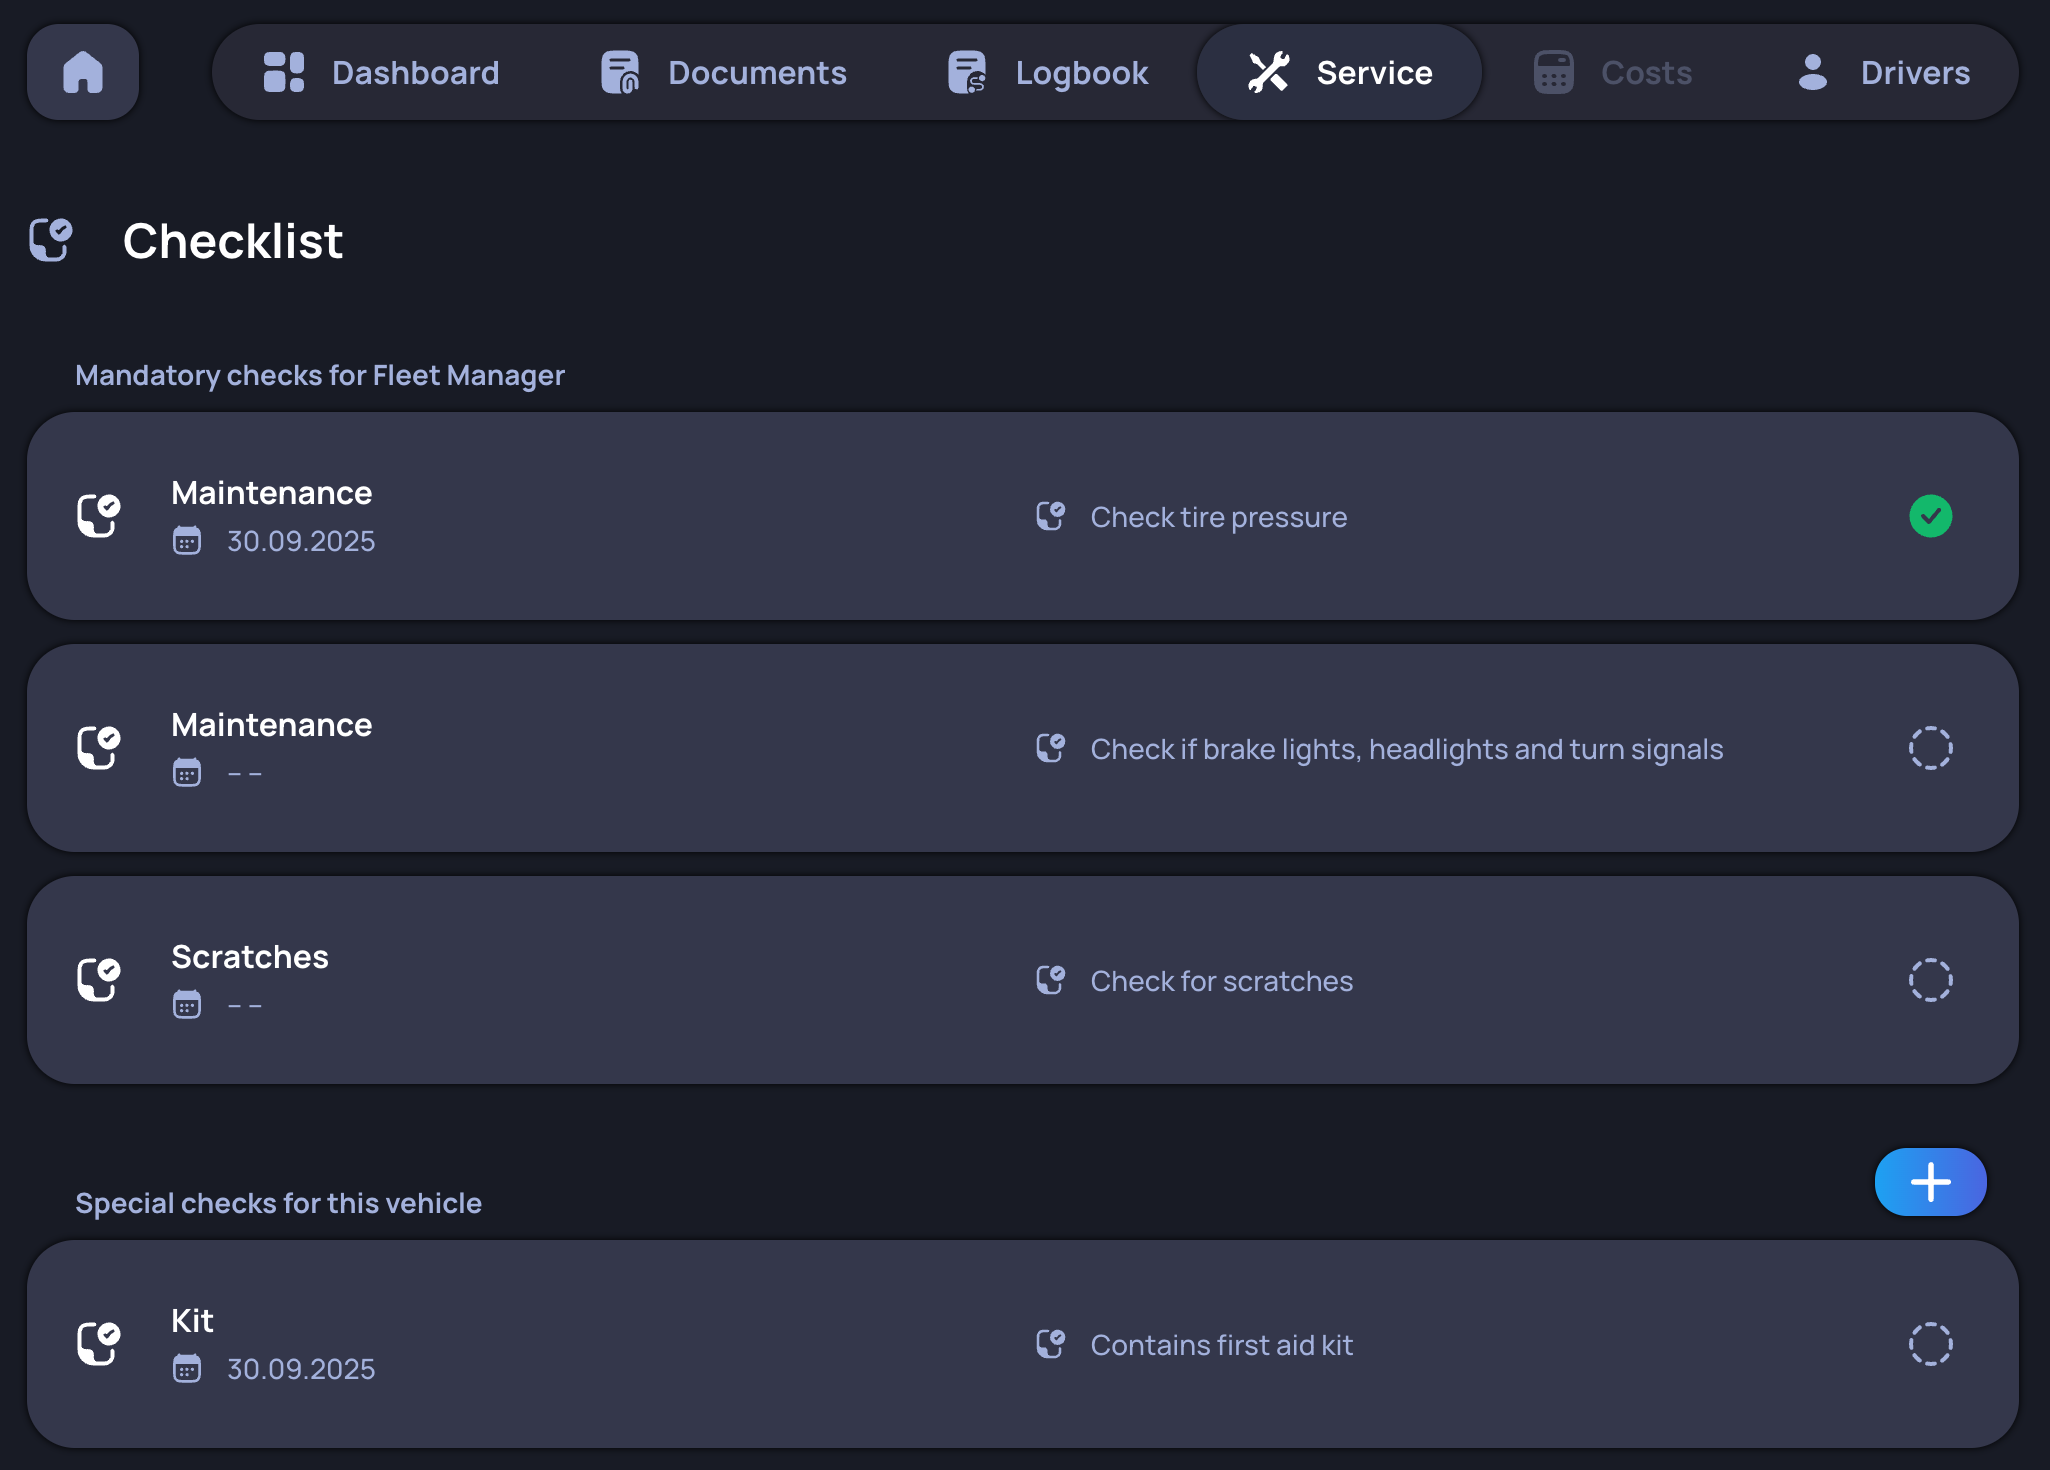Click the Documents file icon

pyautogui.click(x=620, y=72)
